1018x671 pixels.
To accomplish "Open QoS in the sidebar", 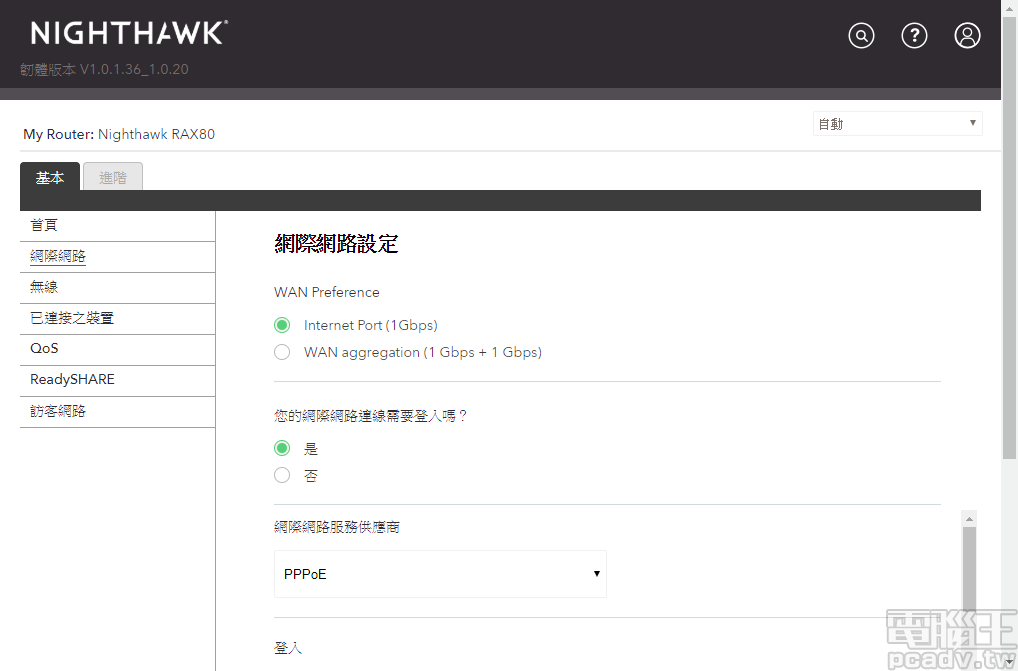I will (44, 349).
